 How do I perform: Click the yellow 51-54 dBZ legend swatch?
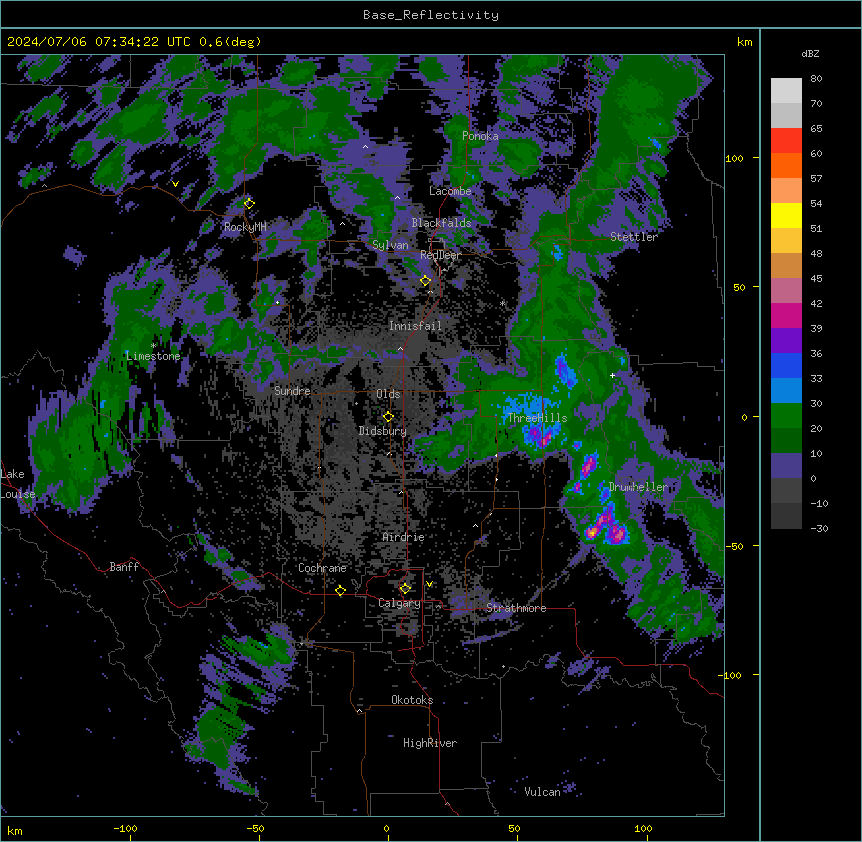click(786, 216)
